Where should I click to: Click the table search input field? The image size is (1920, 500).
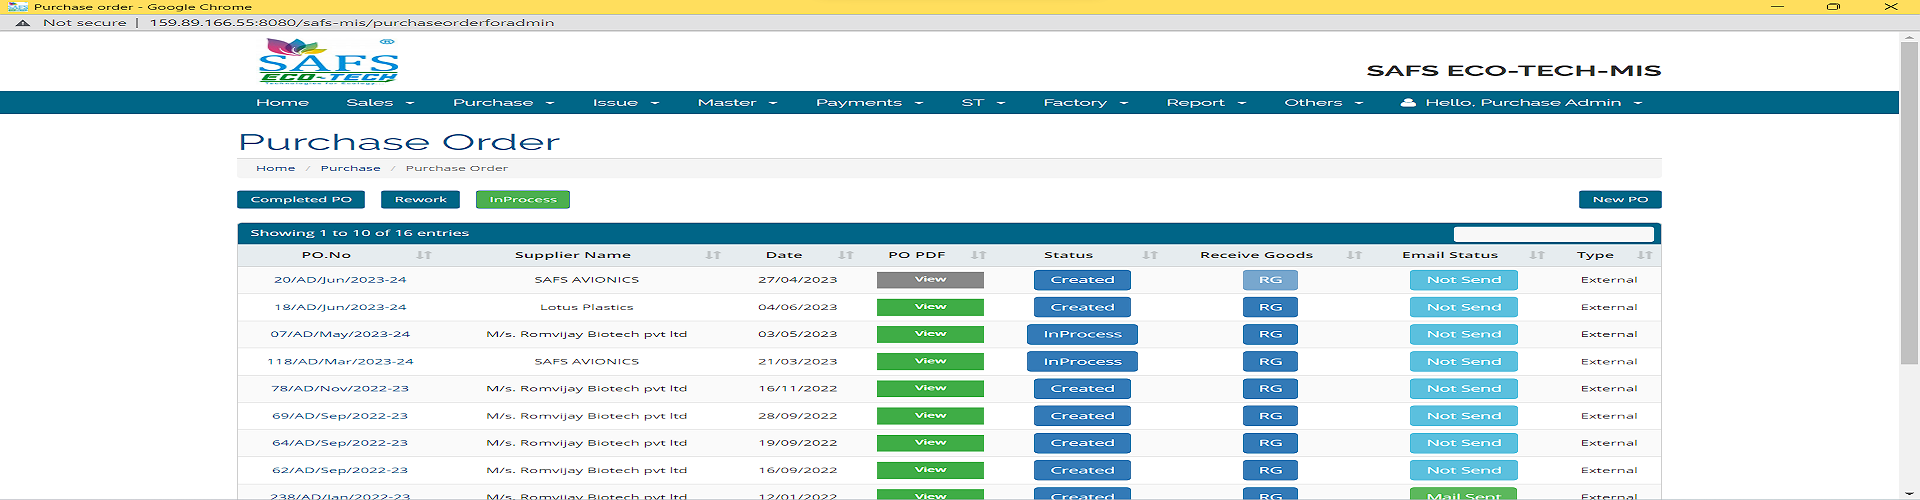(x=1553, y=234)
